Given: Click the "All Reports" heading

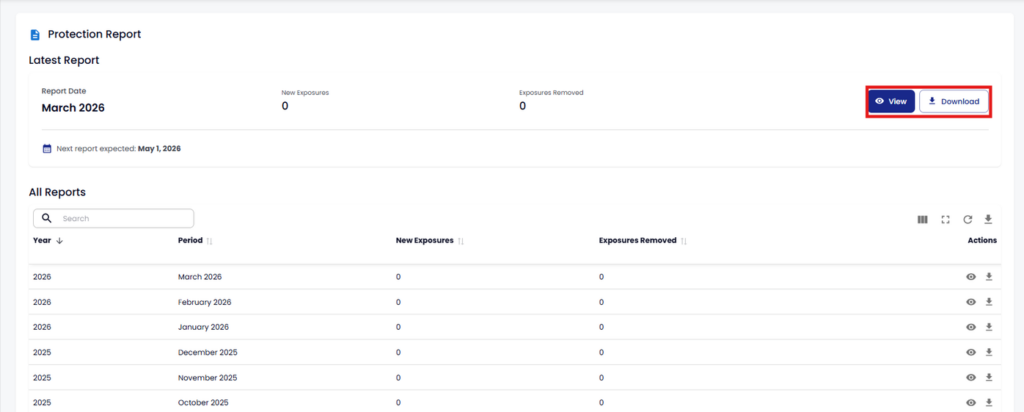Looking at the screenshot, I should (57, 192).
